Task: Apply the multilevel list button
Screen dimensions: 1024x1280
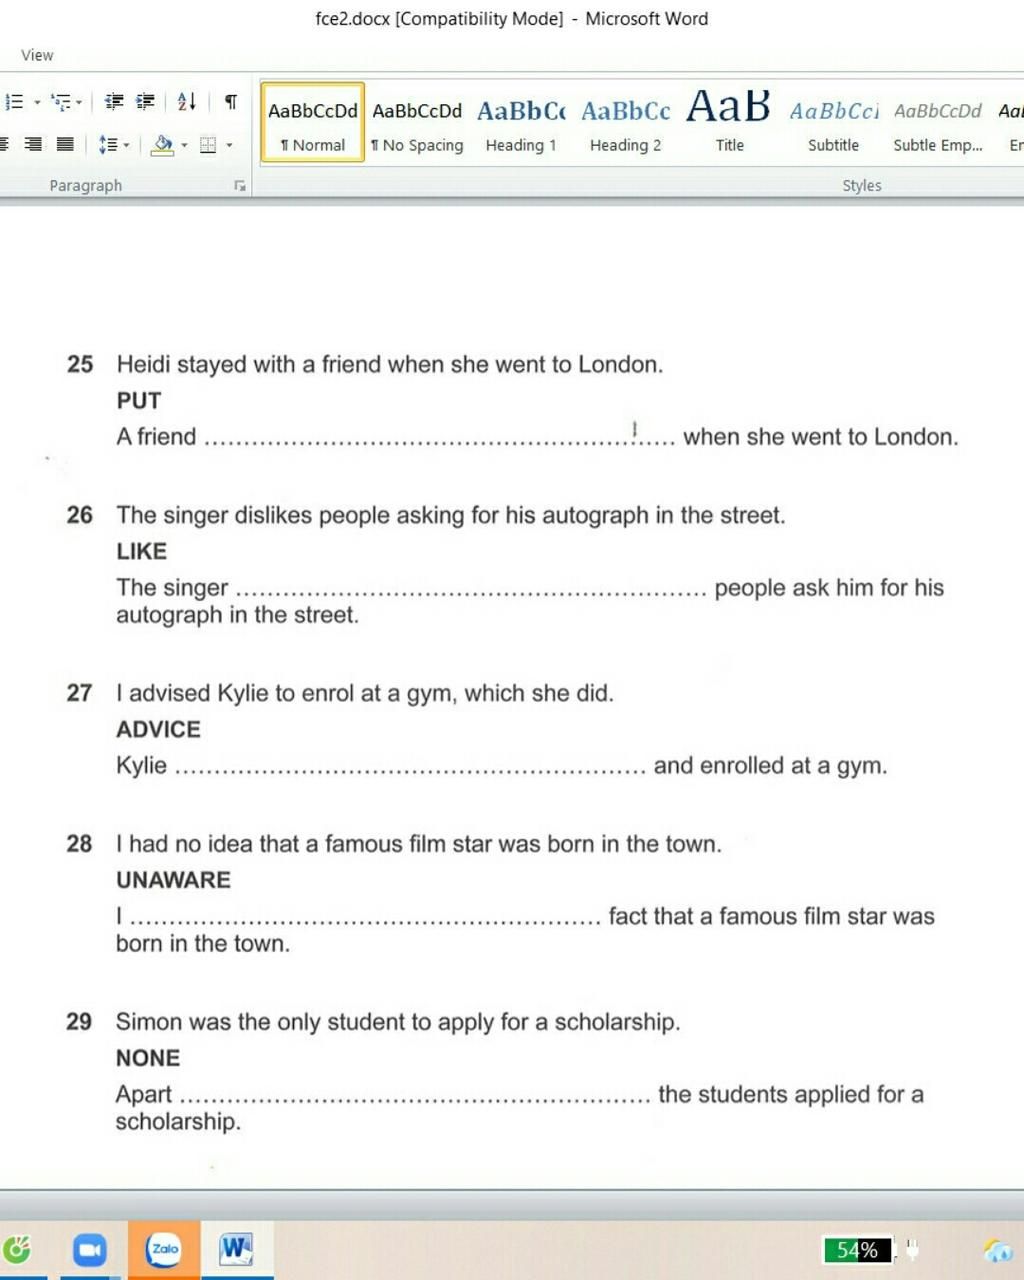Action: (x=62, y=102)
